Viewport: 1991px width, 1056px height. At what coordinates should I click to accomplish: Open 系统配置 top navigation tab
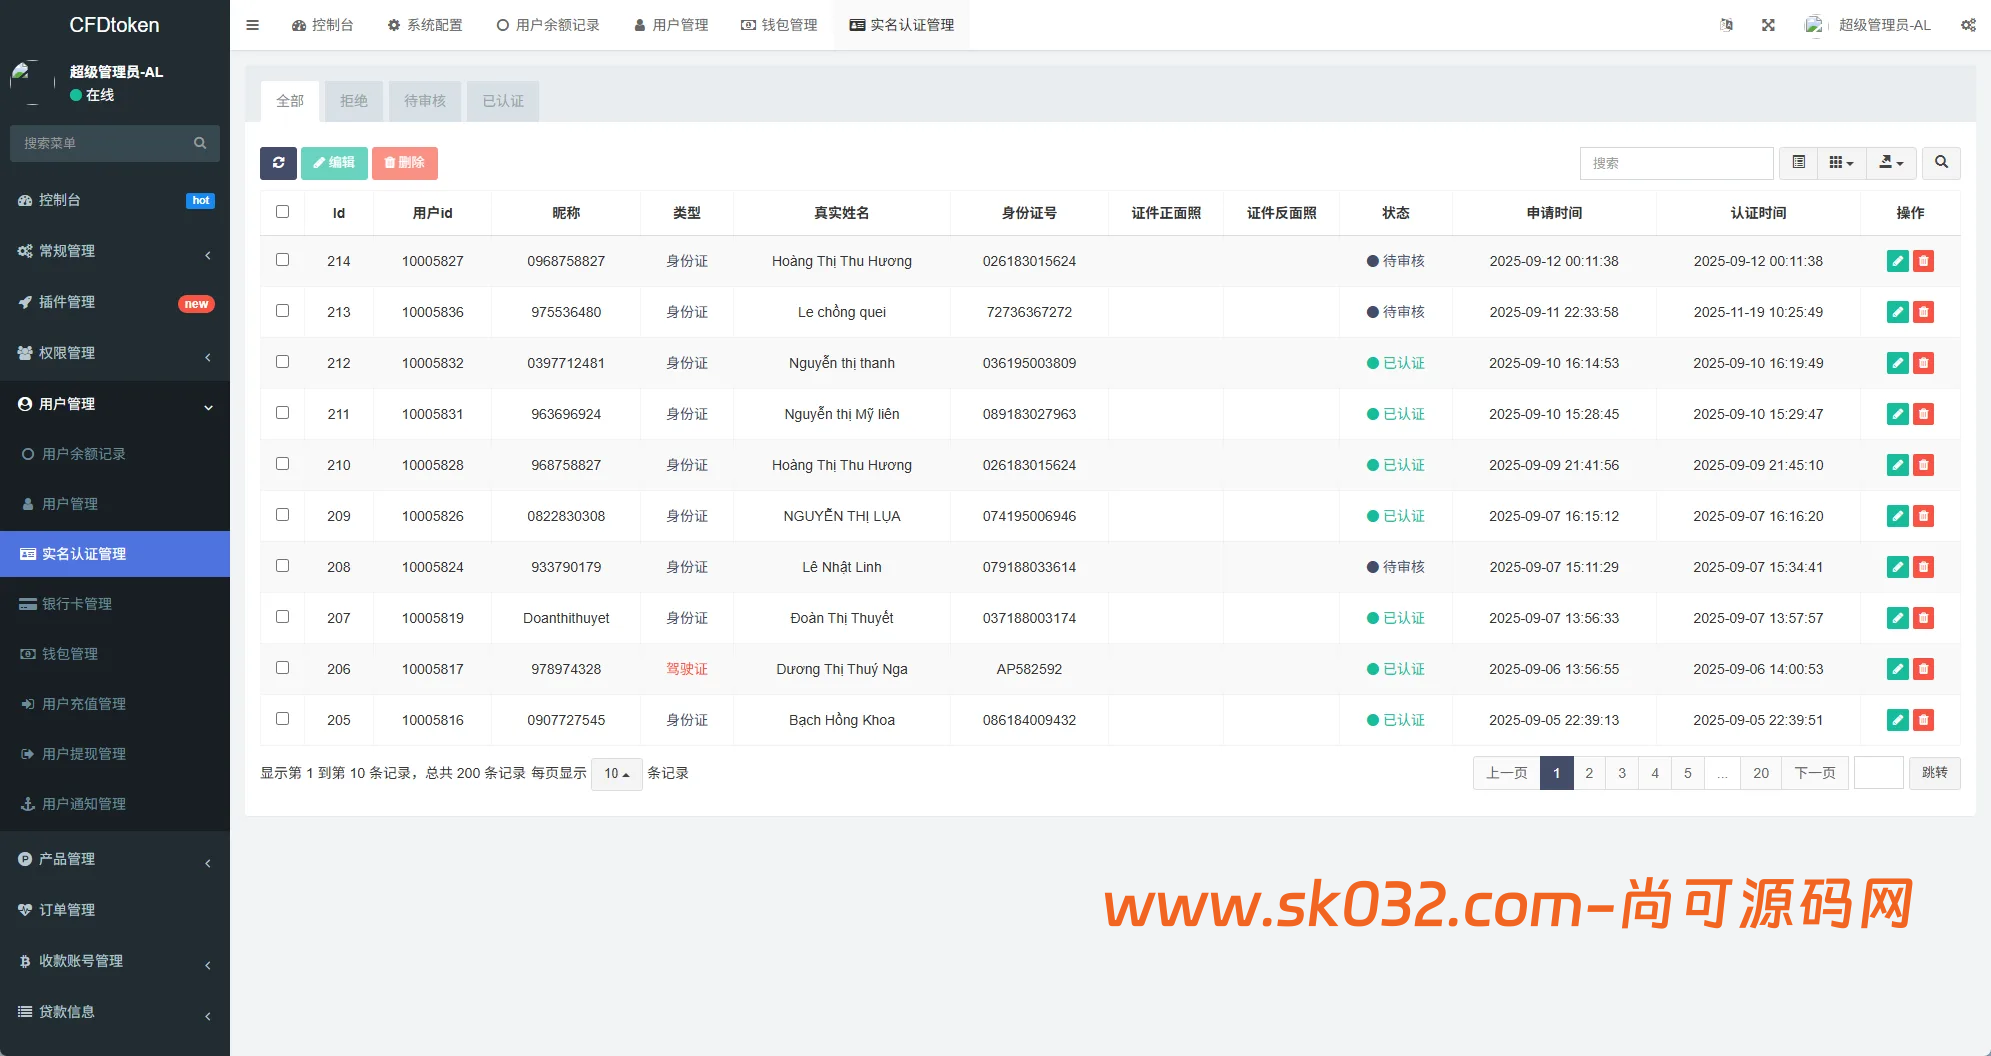tap(425, 25)
